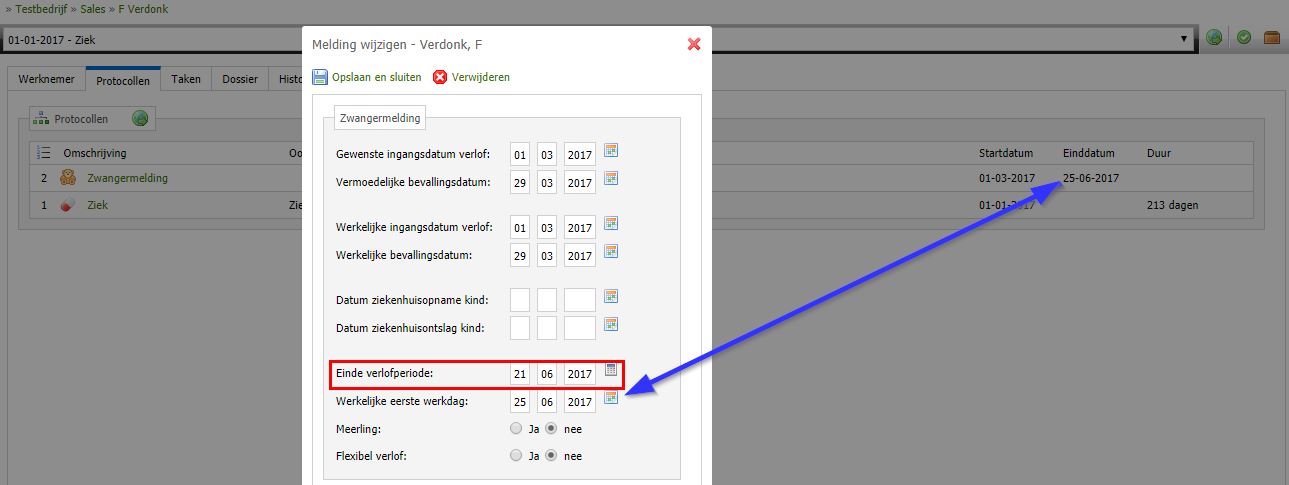Image resolution: width=1289 pixels, height=485 pixels.
Task: Click the 213 dagen duration cell
Action: [1173, 205]
